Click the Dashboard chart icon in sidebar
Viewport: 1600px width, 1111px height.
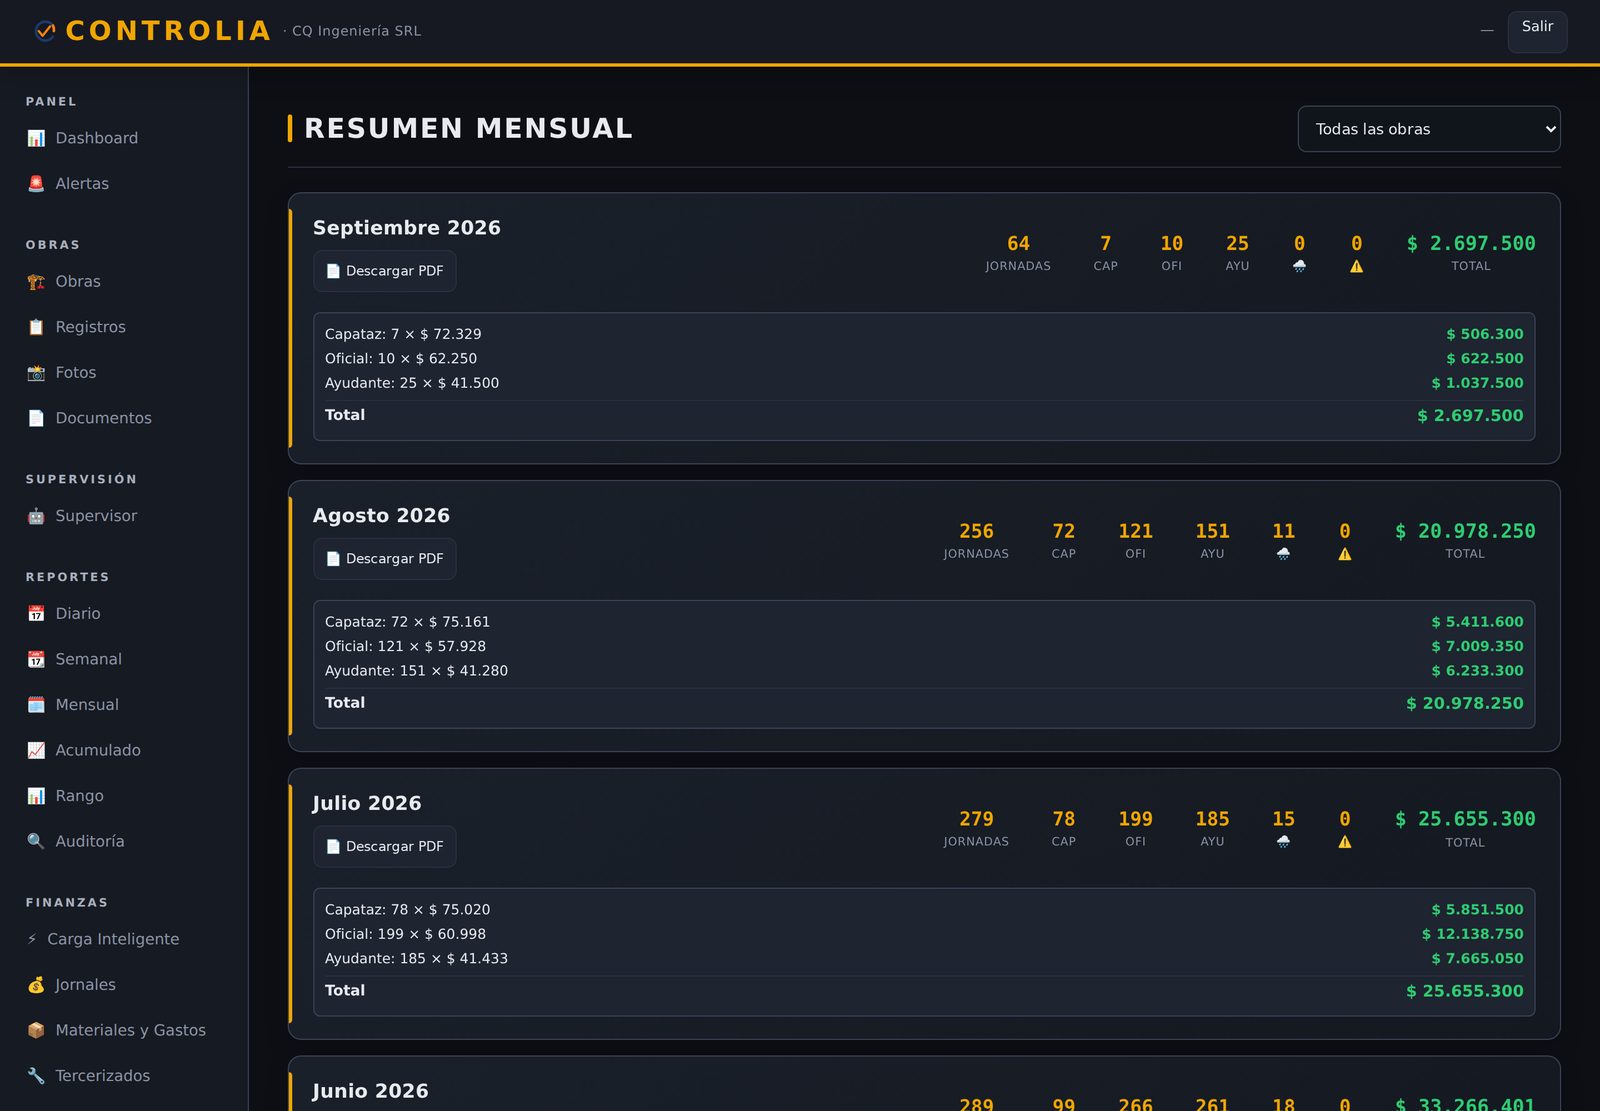(36, 138)
